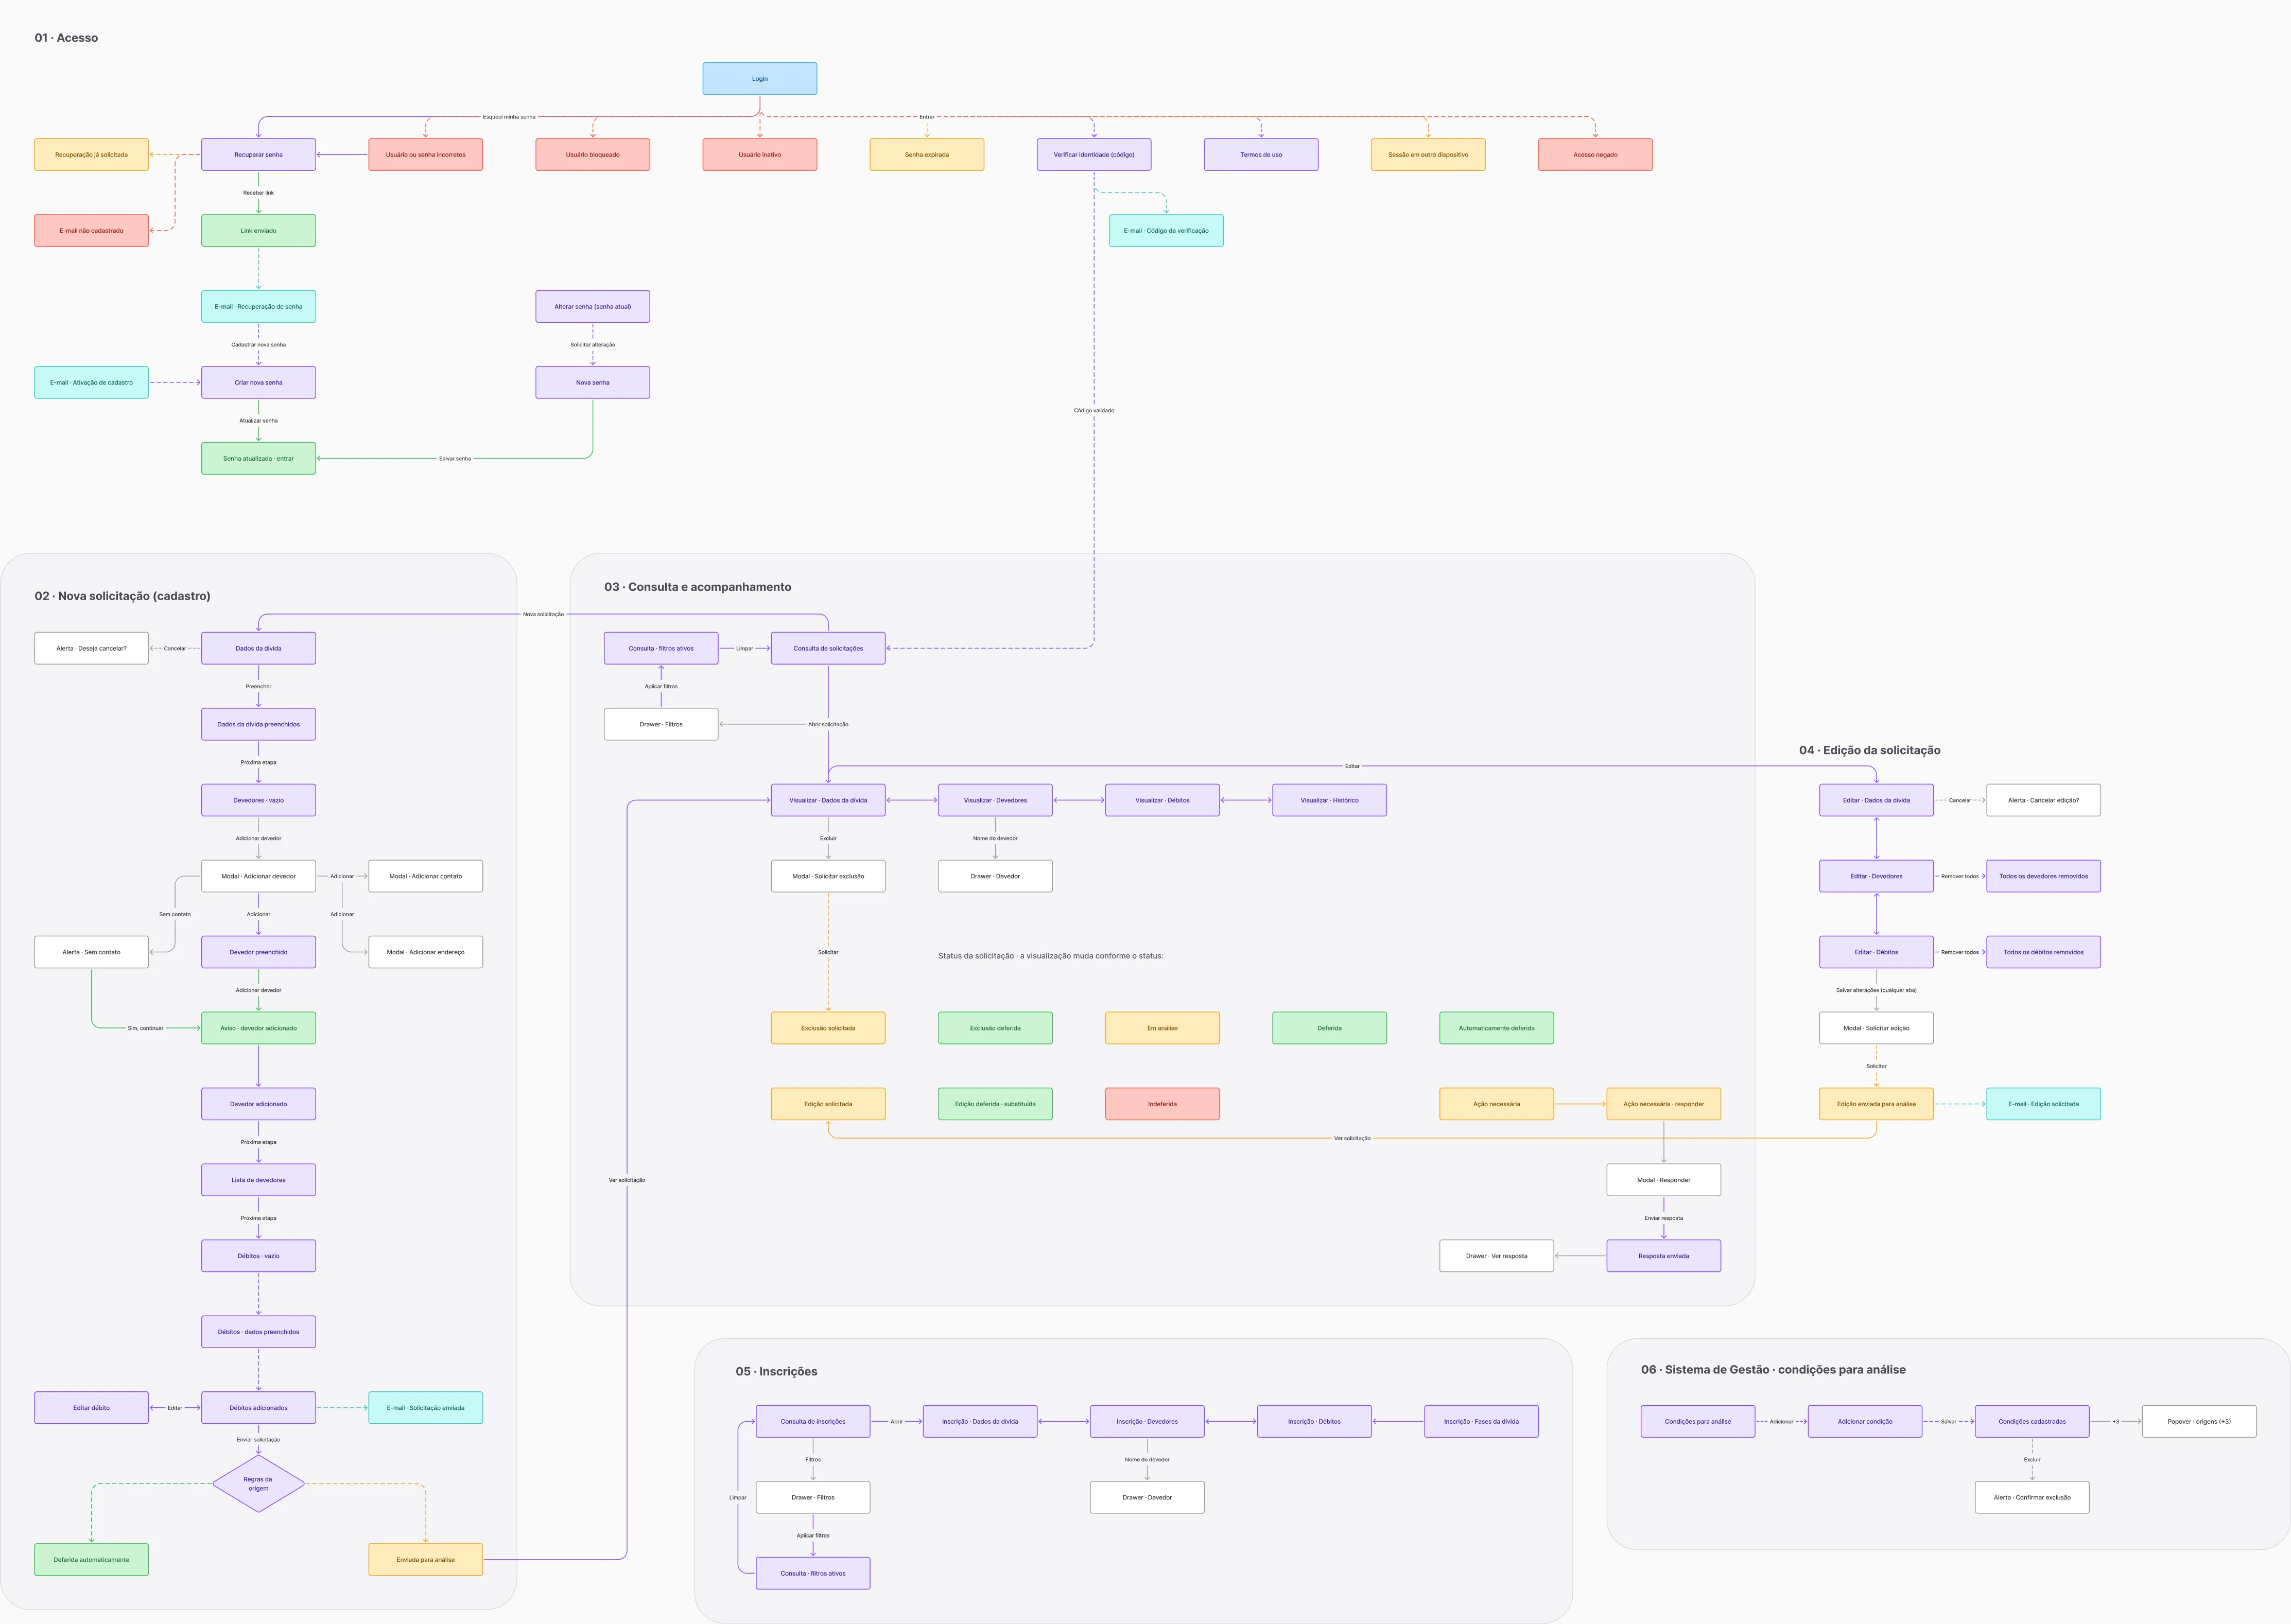Viewport: 2291px width, 1624px height.
Task: Select the Indeferida status box
Action: [x=1162, y=1105]
